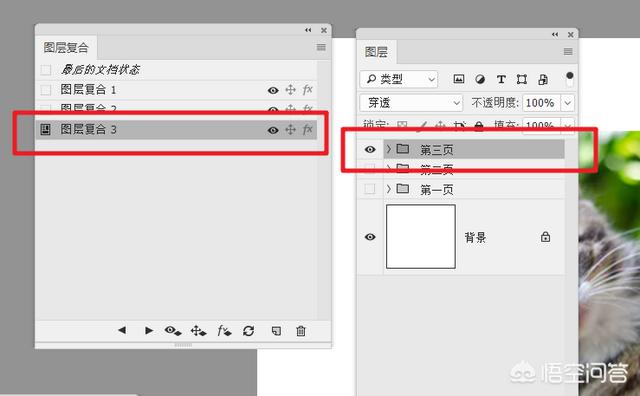The height and width of the screenshot is (396, 640).
Task: Click the 背景 layer white thumbnail
Action: pos(421,236)
